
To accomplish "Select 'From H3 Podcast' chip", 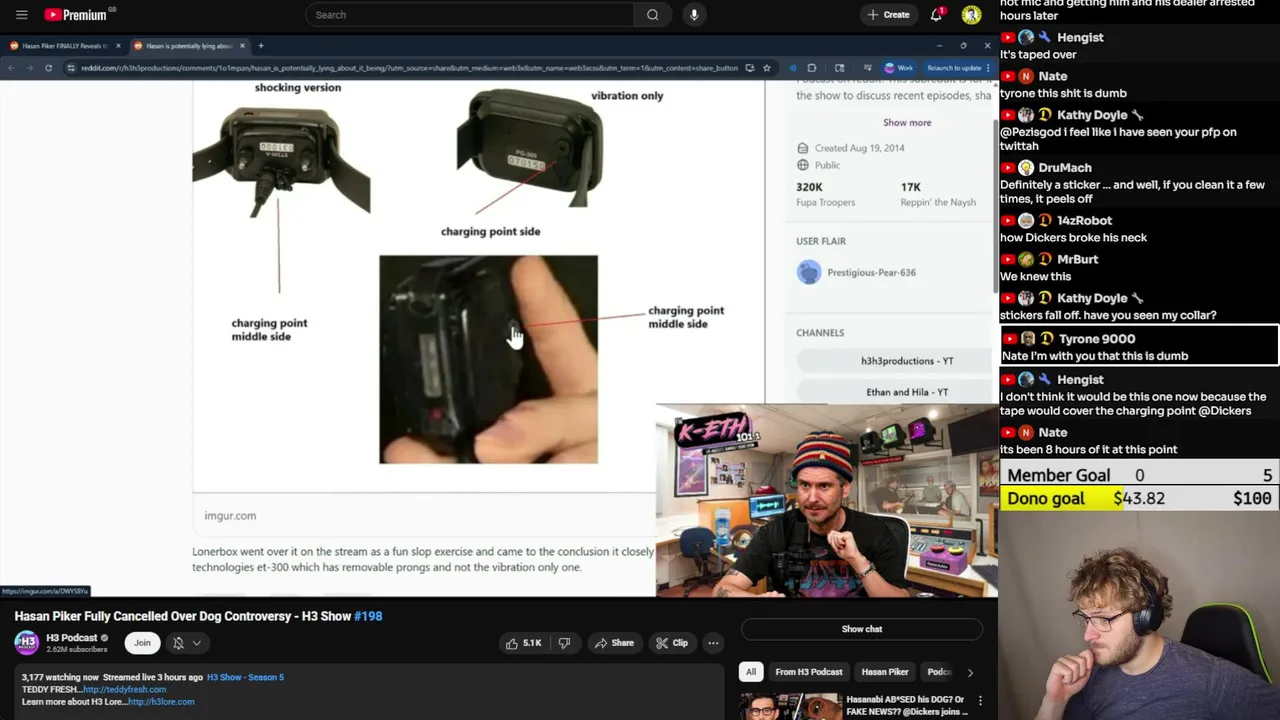I will (809, 672).
